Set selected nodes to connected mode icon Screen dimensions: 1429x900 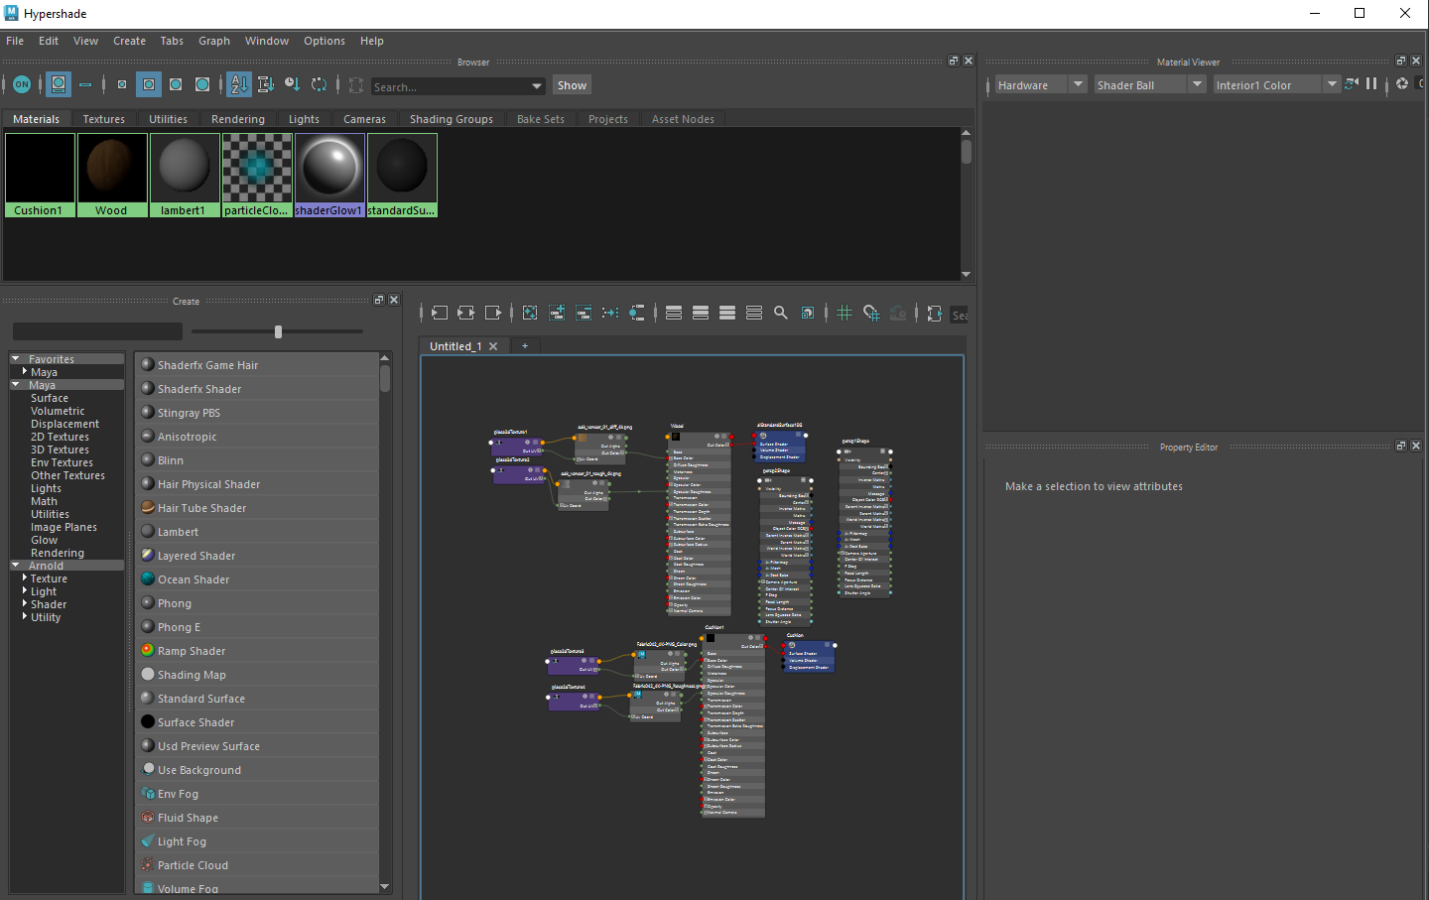coord(701,313)
